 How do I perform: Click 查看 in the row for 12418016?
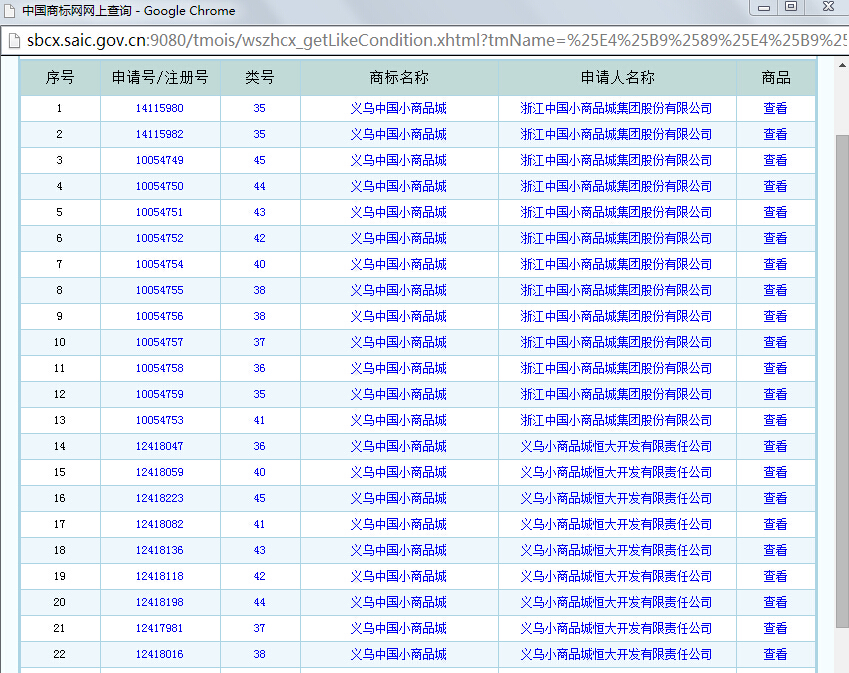click(x=775, y=654)
